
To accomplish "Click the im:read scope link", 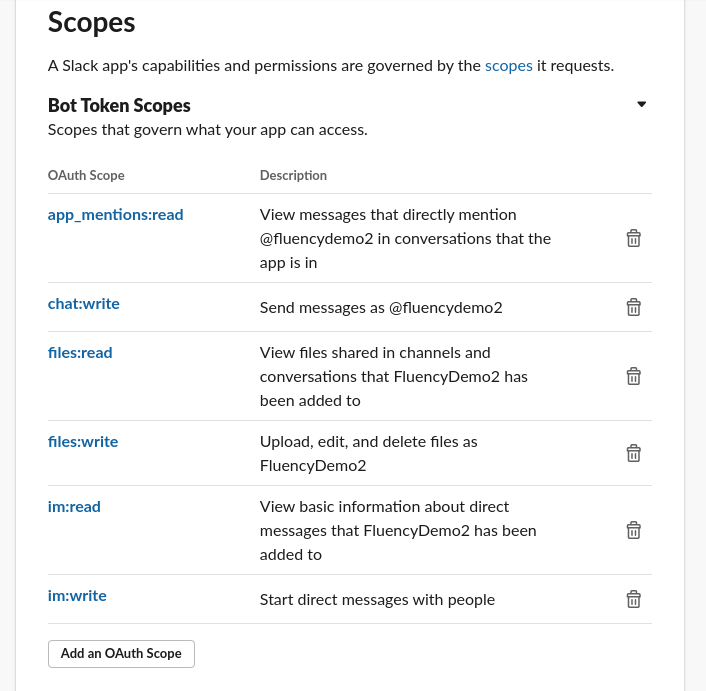I will (x=74, y=507).
